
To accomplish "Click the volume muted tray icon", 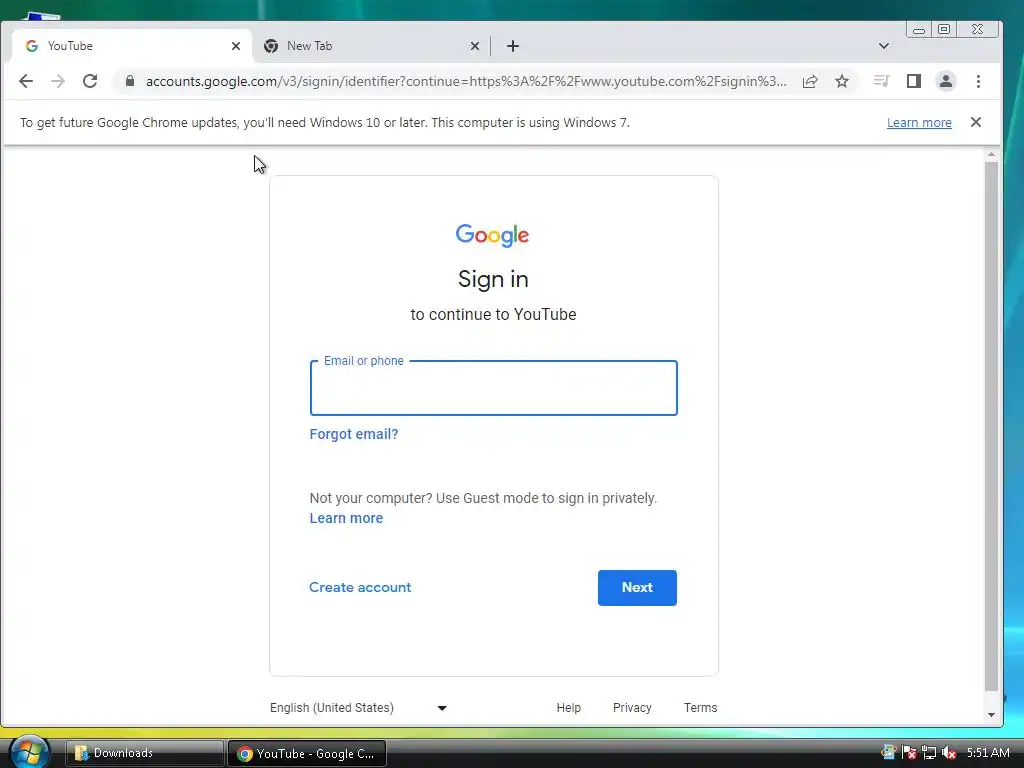I will coord(949,753).
